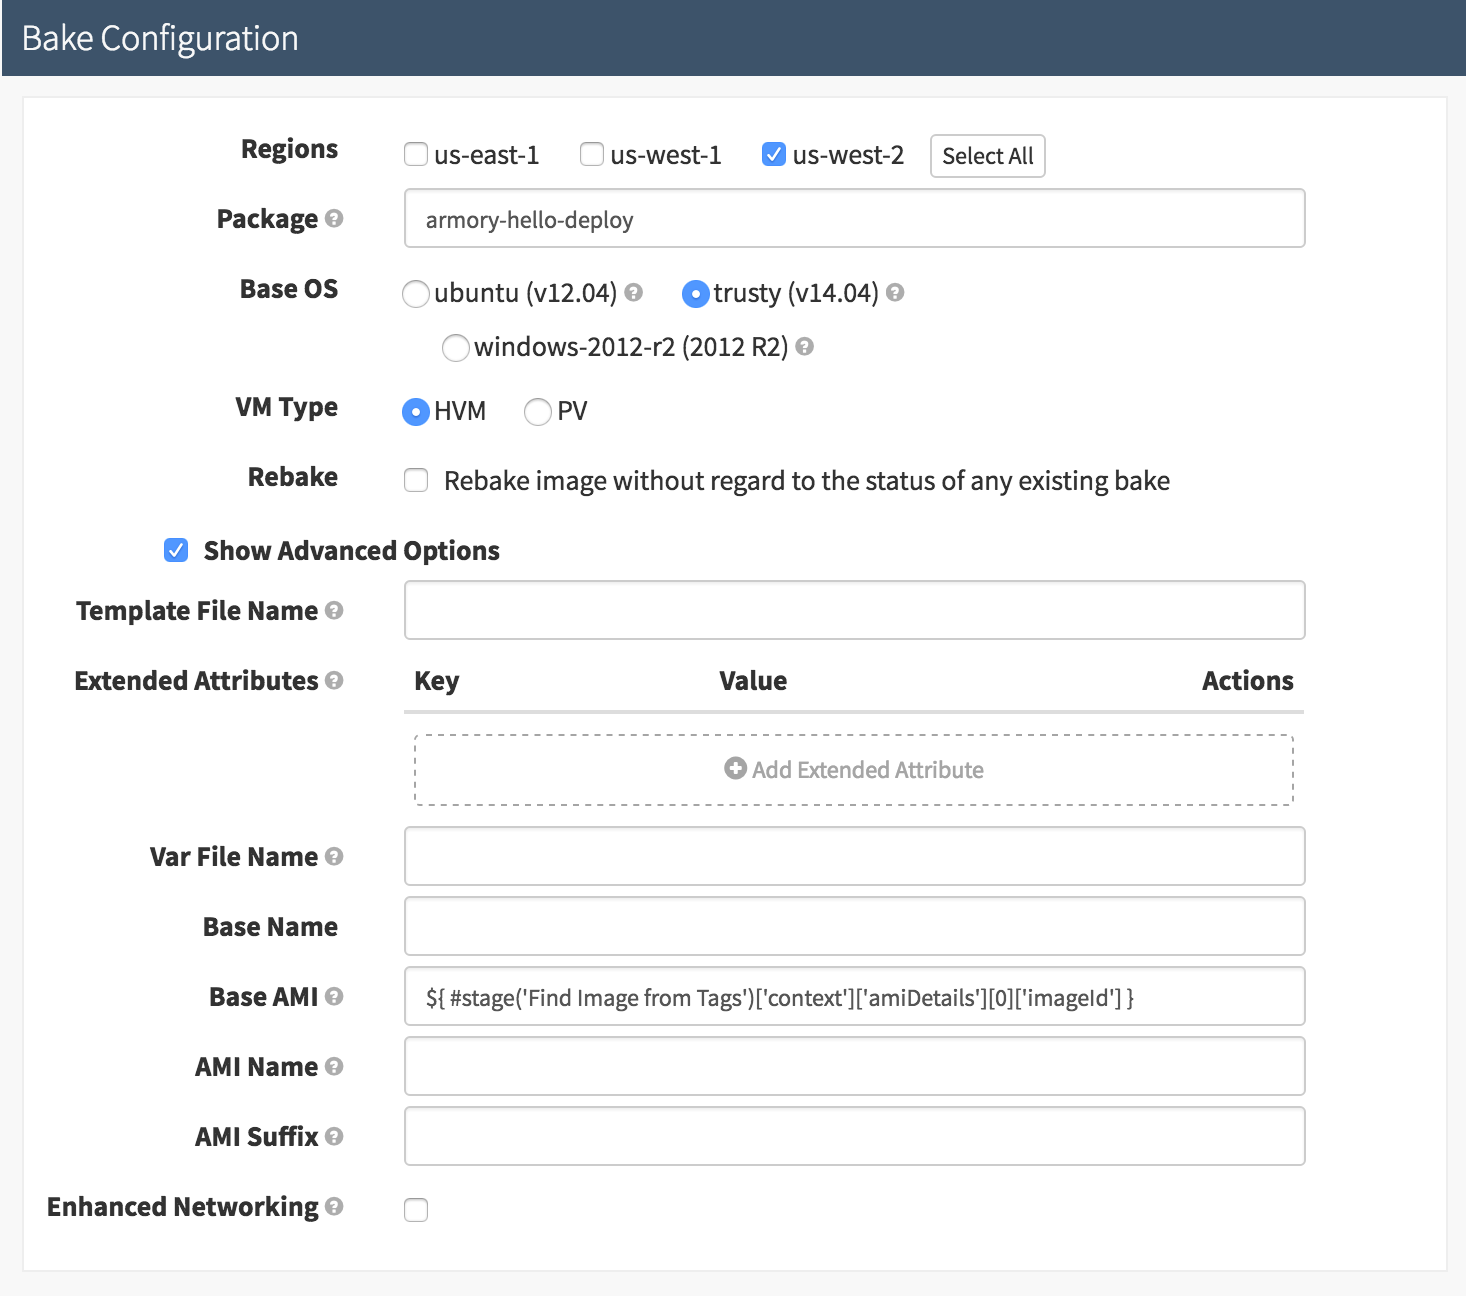The height and width of the screenshot is (1296, 1466).
Task: Click Add Extended Attribute button
Action: (x=854, y=769)
